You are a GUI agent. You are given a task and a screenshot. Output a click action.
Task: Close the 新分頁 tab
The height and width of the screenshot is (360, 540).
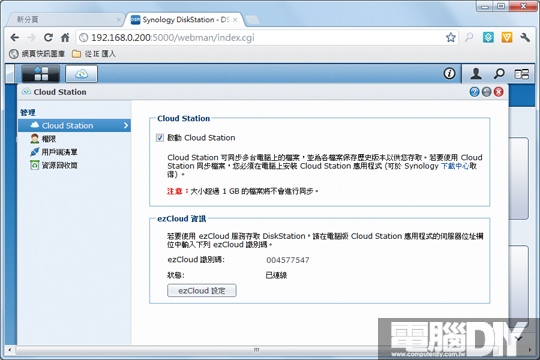[118, 20]
